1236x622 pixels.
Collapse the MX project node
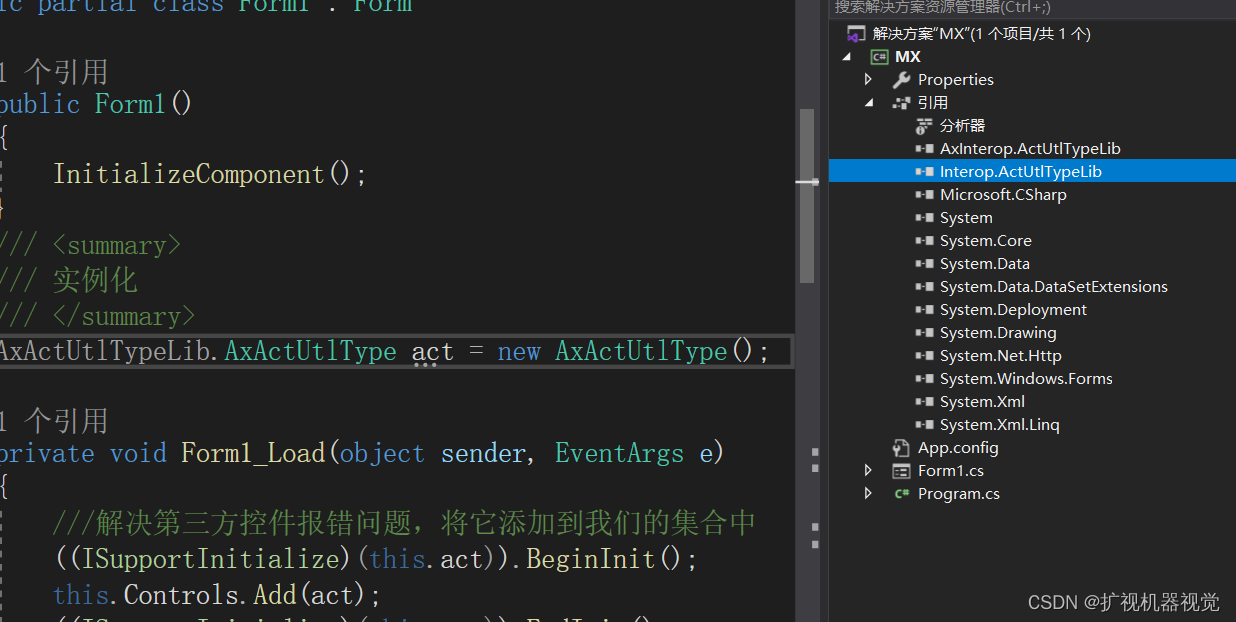(845, 56)
